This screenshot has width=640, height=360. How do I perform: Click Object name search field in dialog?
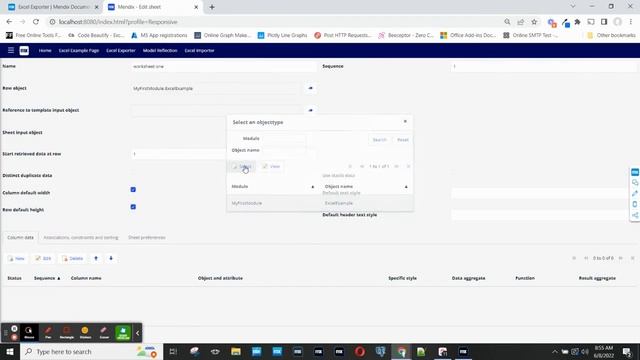[x=283, y=150]
